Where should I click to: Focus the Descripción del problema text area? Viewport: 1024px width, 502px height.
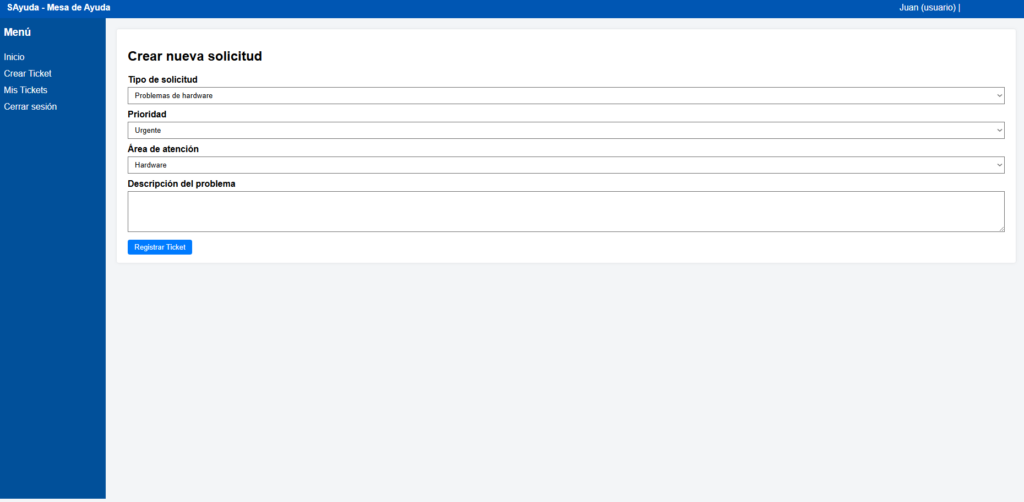click(x=566, y=212)
